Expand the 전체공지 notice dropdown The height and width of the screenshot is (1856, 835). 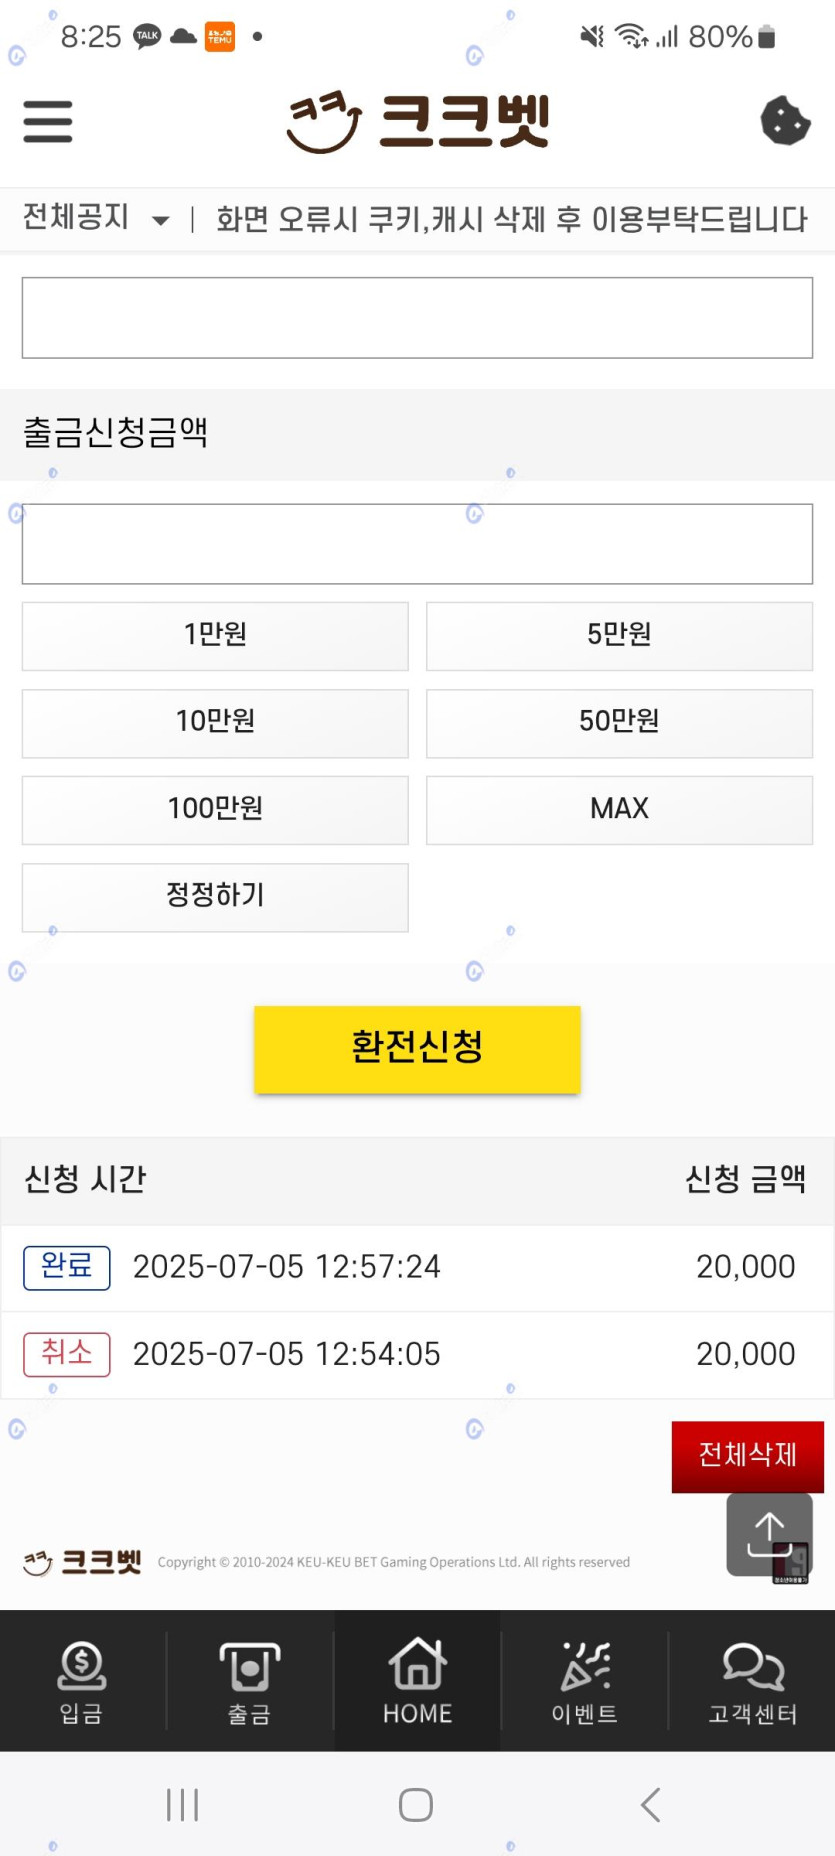click(96, 218)
